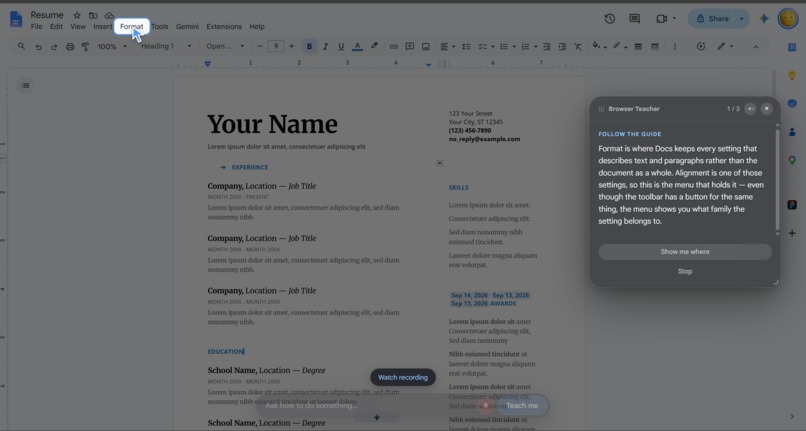Print the document
The image size is (806, 431).
[x=70, y=47]
